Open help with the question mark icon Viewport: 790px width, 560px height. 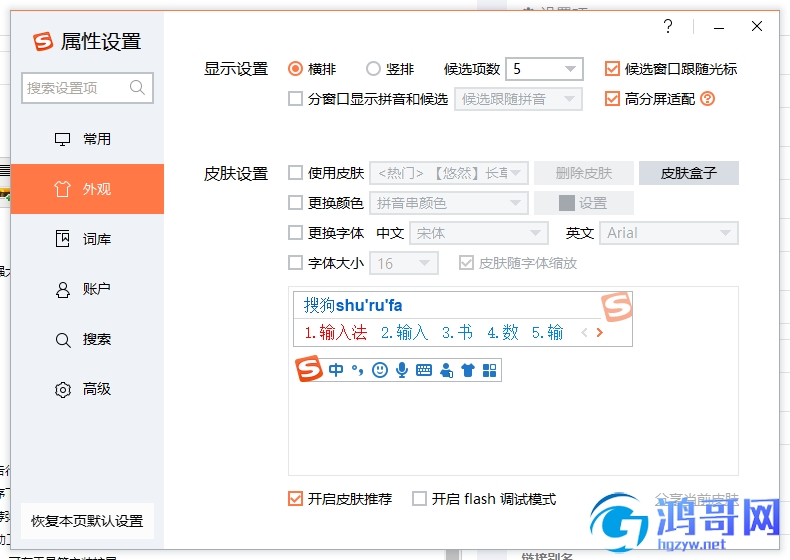(x=668, y=26)
